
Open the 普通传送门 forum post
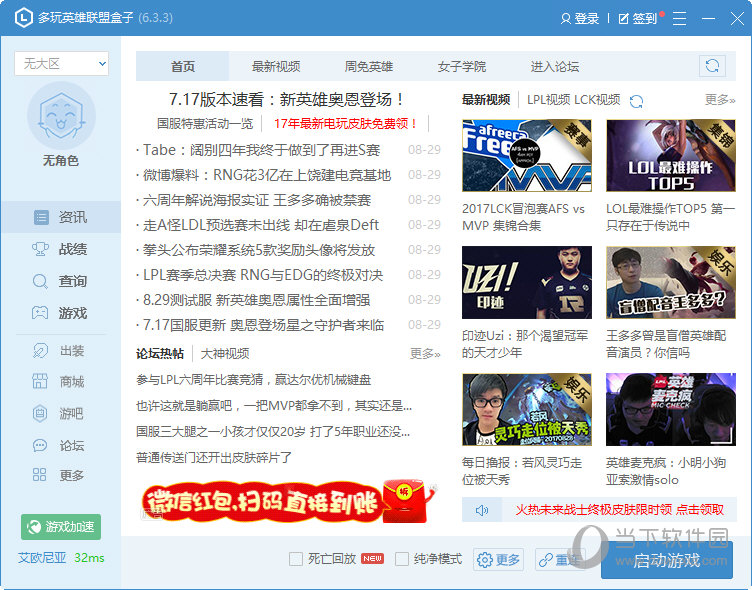tap(214, 458)
